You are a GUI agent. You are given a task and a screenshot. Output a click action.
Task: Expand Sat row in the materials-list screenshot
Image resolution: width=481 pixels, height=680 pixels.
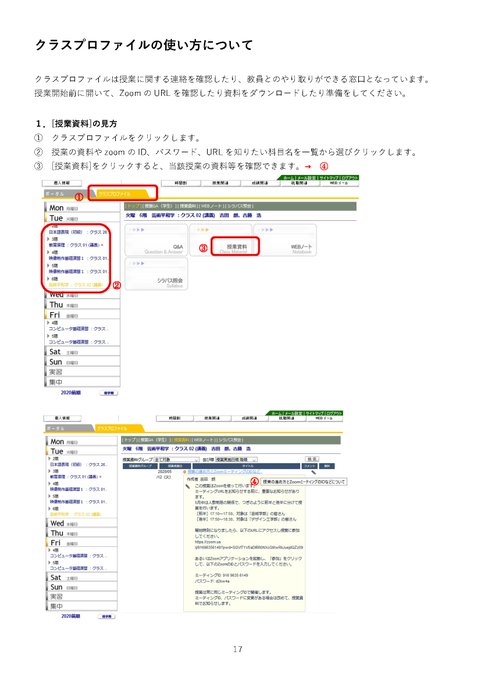tap(82, 578)
